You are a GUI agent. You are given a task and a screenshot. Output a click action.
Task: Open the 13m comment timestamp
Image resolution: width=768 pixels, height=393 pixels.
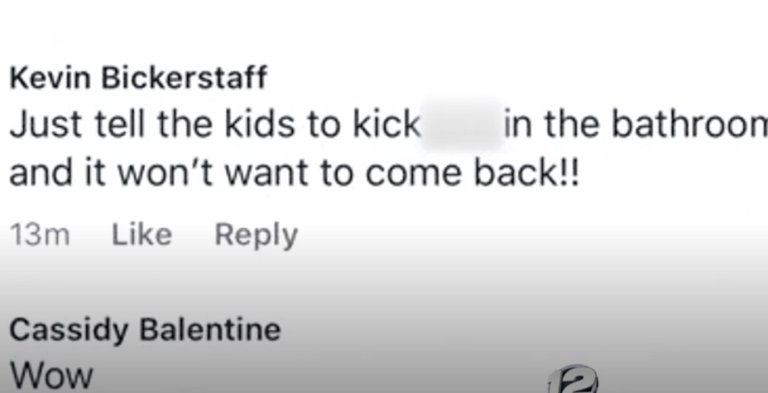tap(40, 235)
